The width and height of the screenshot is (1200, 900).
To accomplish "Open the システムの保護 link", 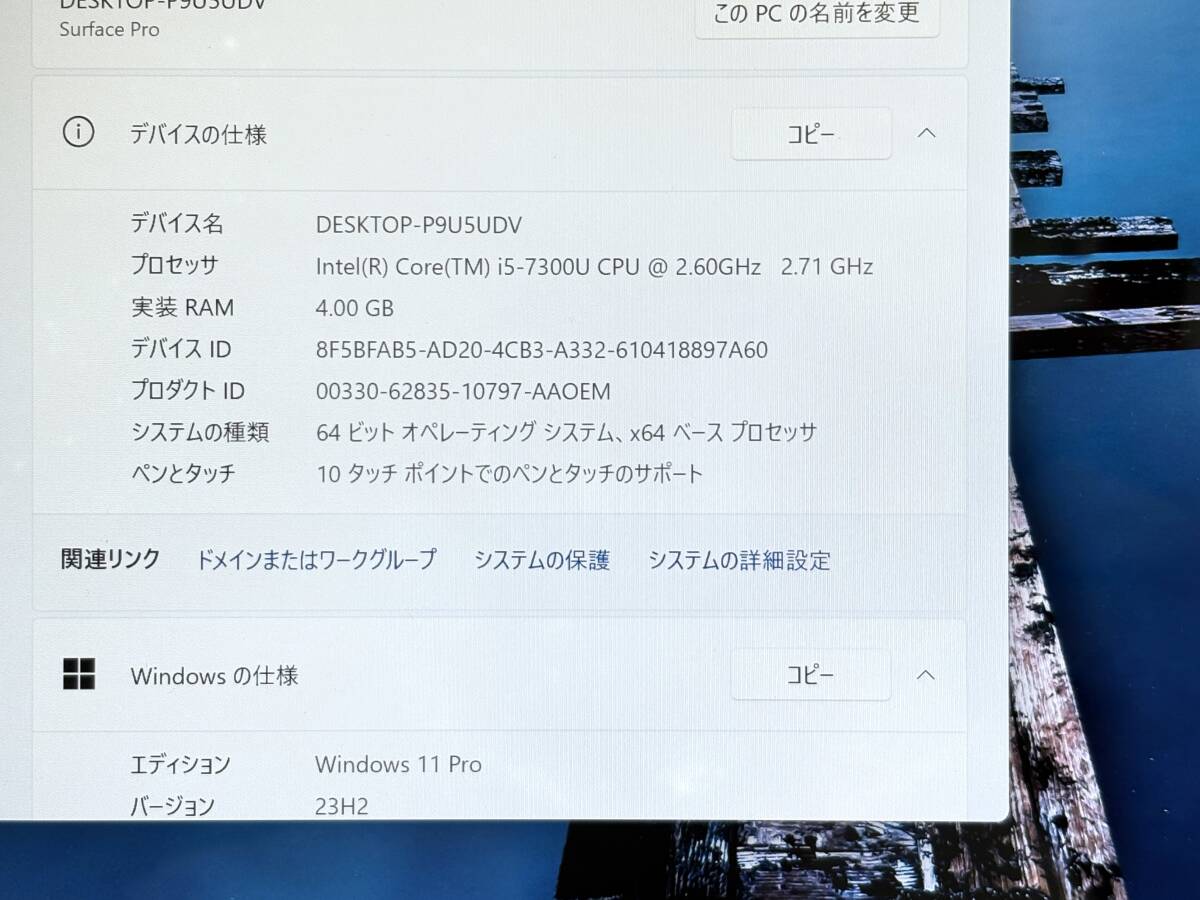I will click(x=541, y=560).
